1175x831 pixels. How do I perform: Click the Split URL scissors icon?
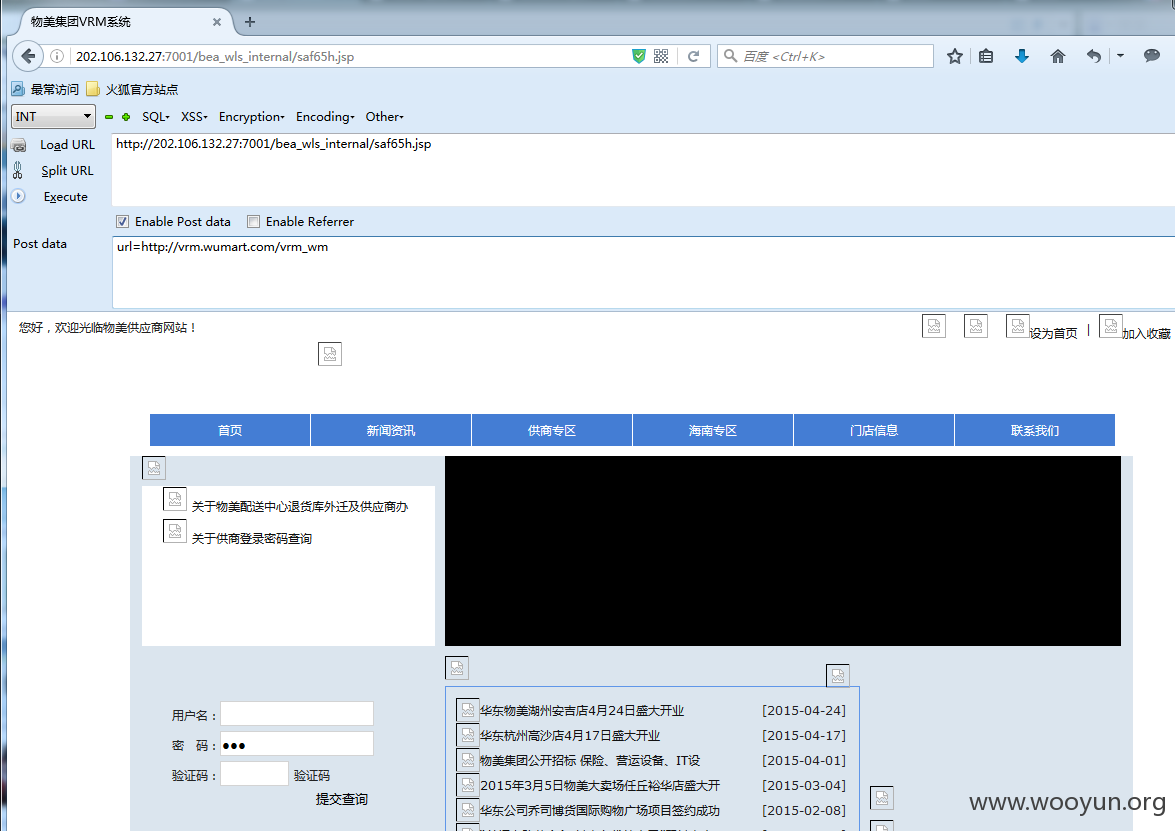coord(18,171)
